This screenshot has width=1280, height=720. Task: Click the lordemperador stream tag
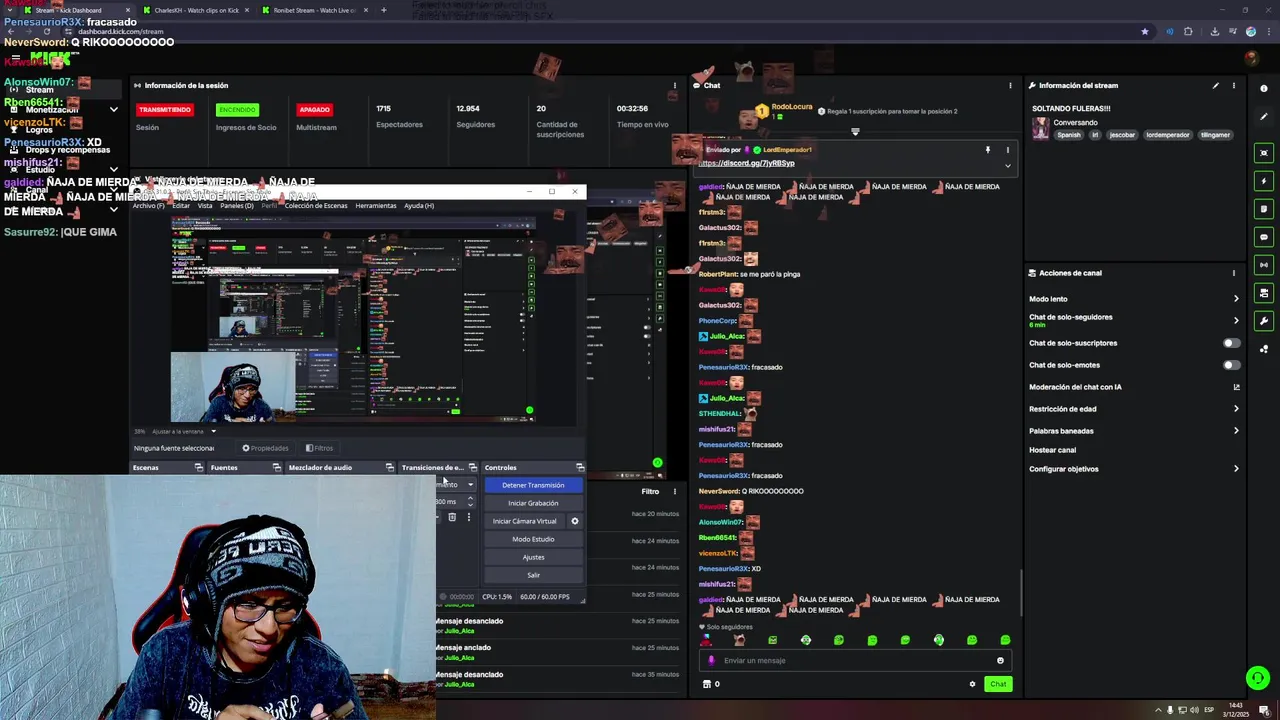coord(1168,135)
